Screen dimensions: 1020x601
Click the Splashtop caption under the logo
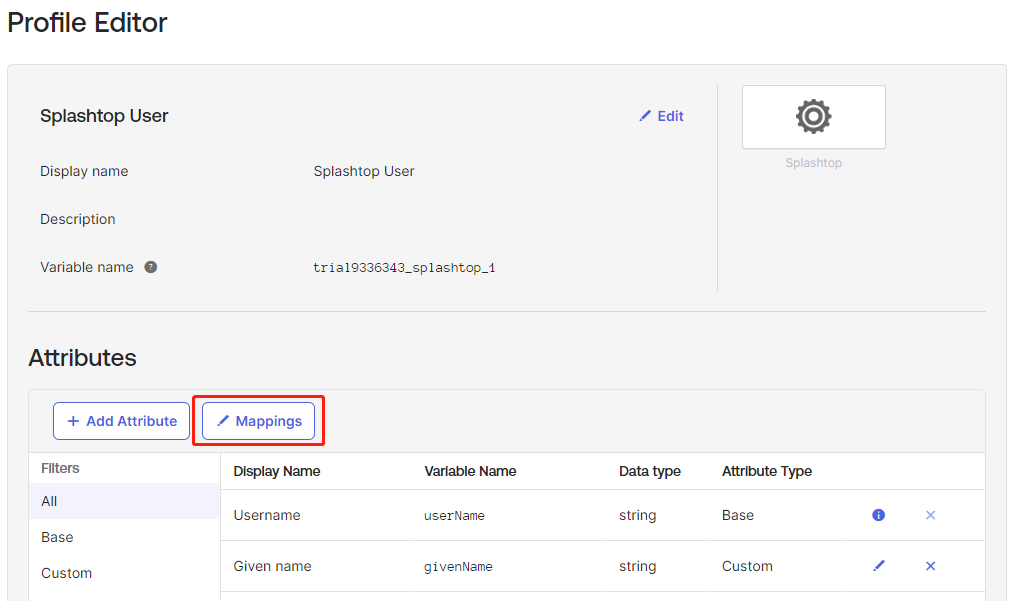[813, 163]
